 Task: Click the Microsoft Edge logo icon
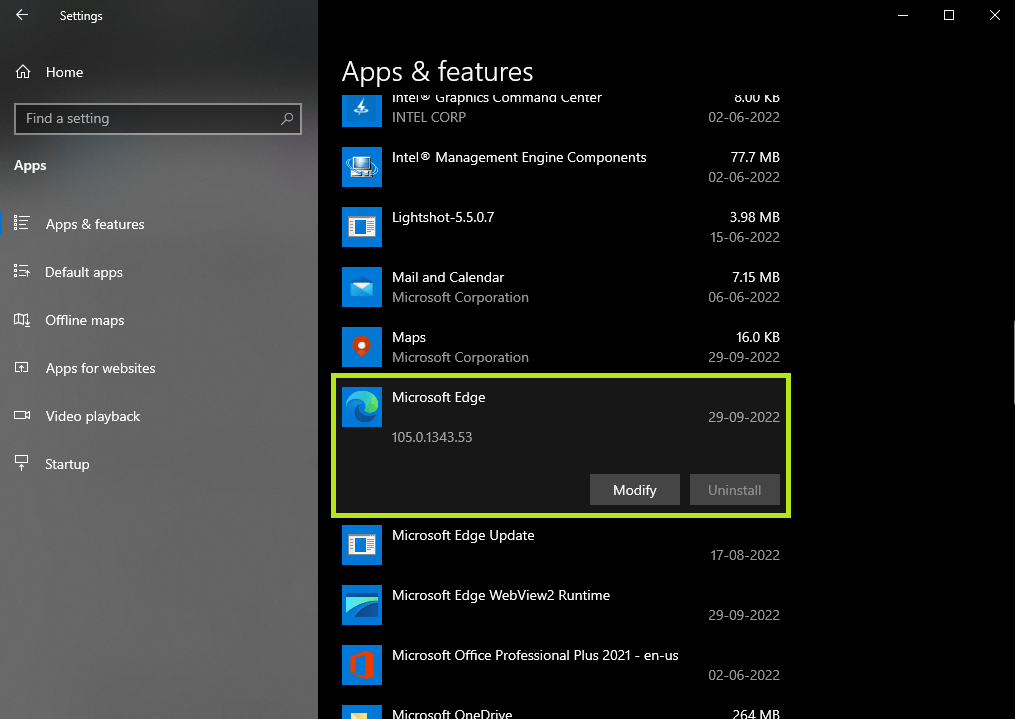[x=362, y=407]
